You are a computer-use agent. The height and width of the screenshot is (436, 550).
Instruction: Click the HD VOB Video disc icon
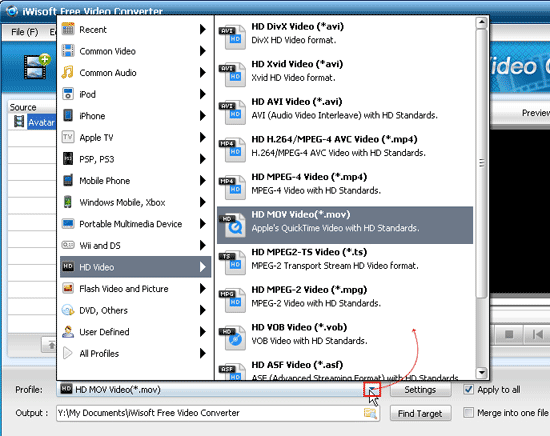(x=232, y=337)
